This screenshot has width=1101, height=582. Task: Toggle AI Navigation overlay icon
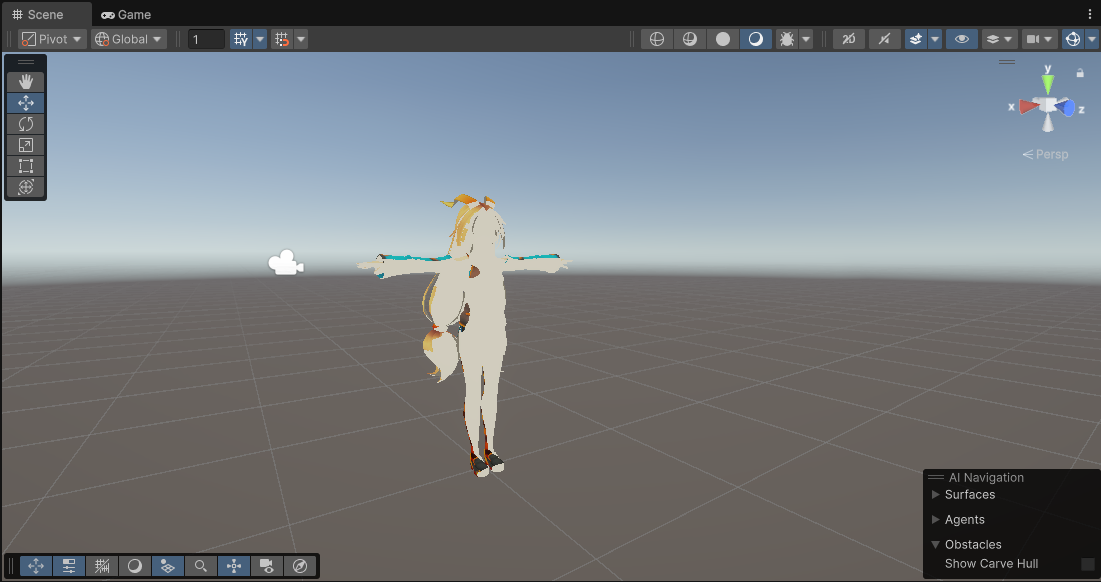168,566
